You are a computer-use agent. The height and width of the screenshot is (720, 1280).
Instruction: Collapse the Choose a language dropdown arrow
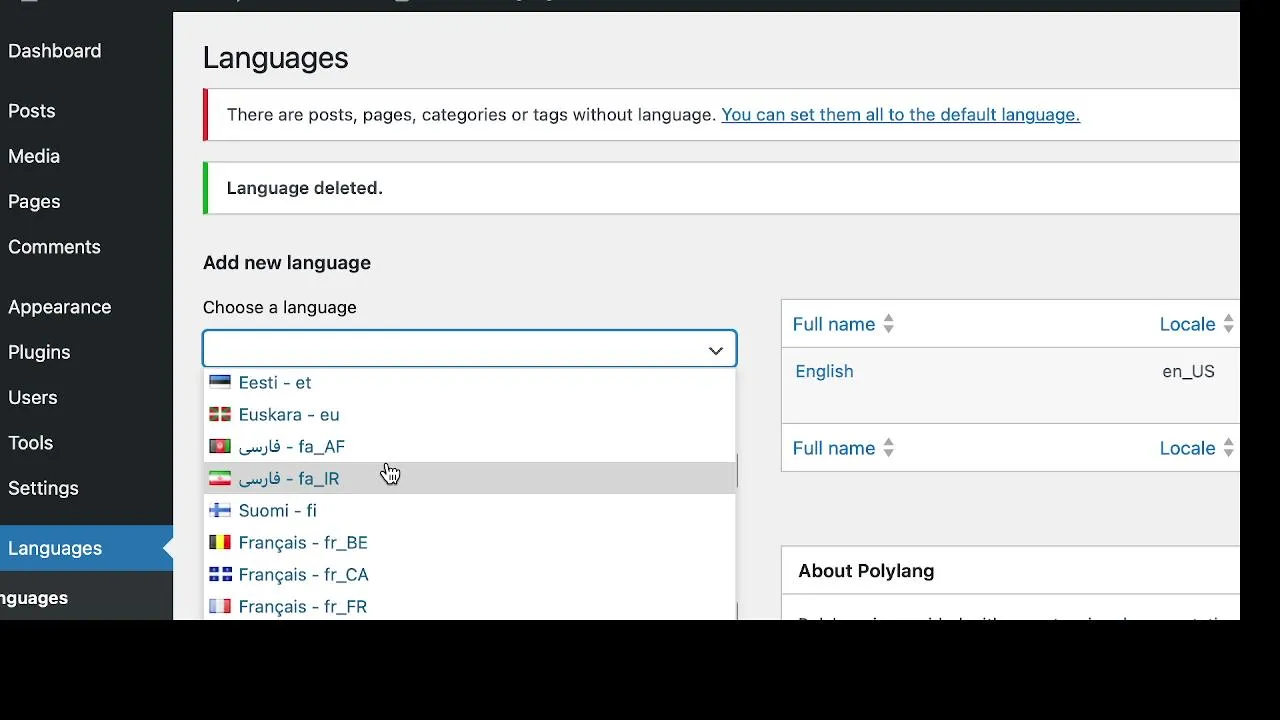click(716, 350)
